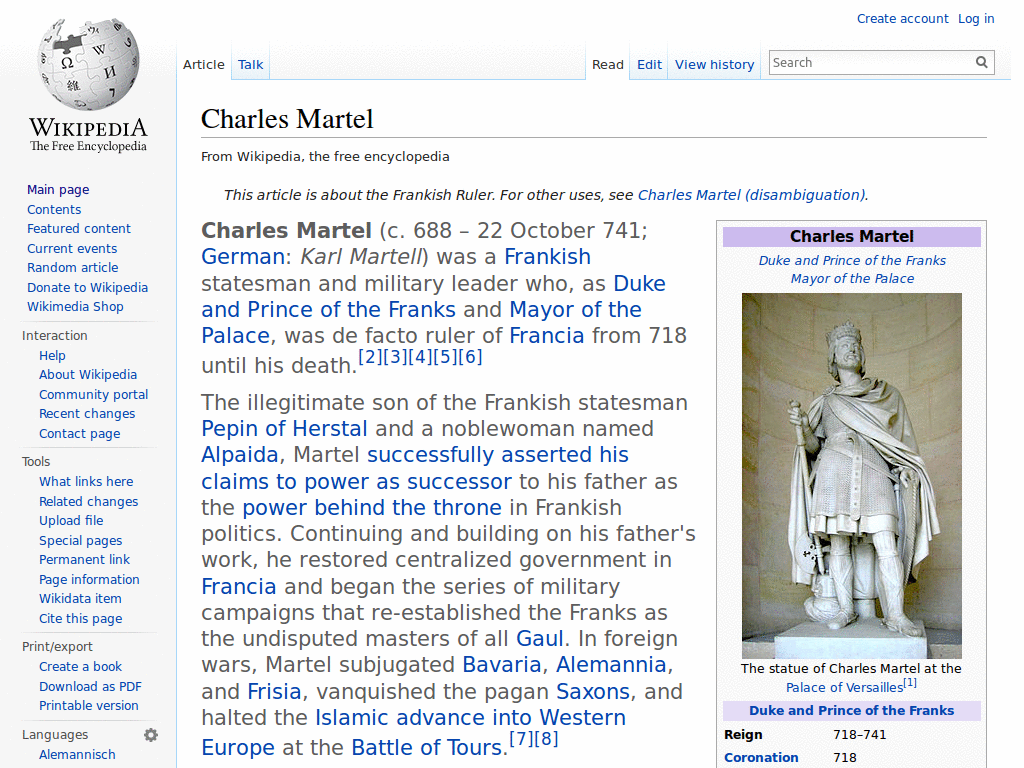View Recent changes link
The image size is (1024, 768).
click(x=87, y=414)
